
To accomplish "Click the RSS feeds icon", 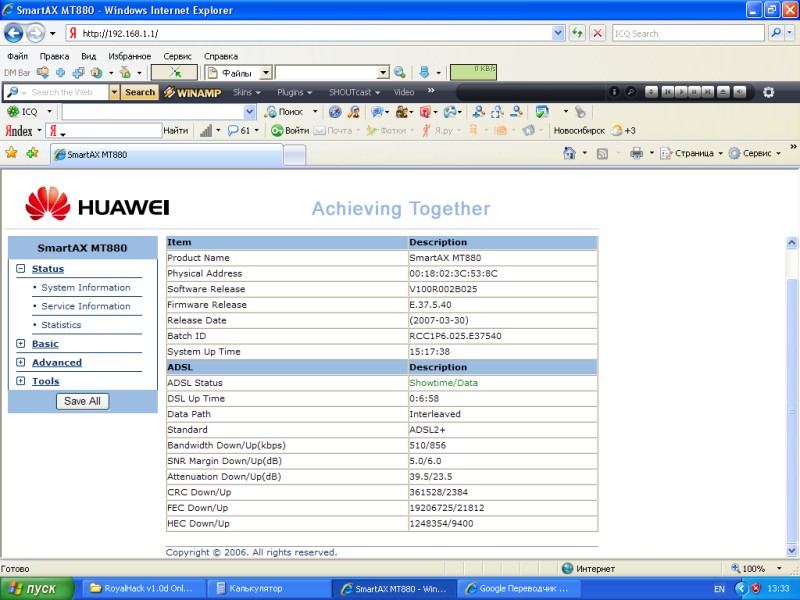I will pos(602,153).
